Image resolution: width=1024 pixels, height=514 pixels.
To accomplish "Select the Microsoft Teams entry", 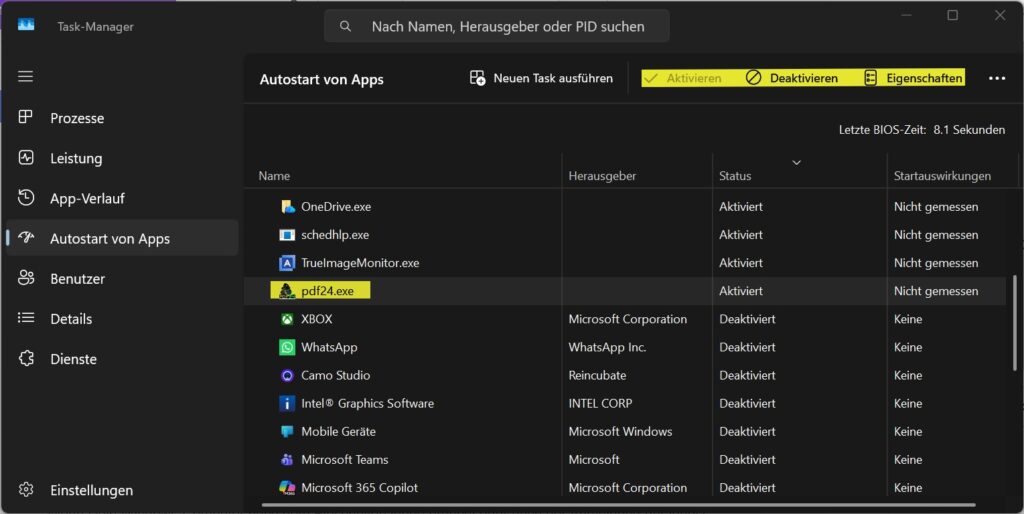I will tap(344, 459).
